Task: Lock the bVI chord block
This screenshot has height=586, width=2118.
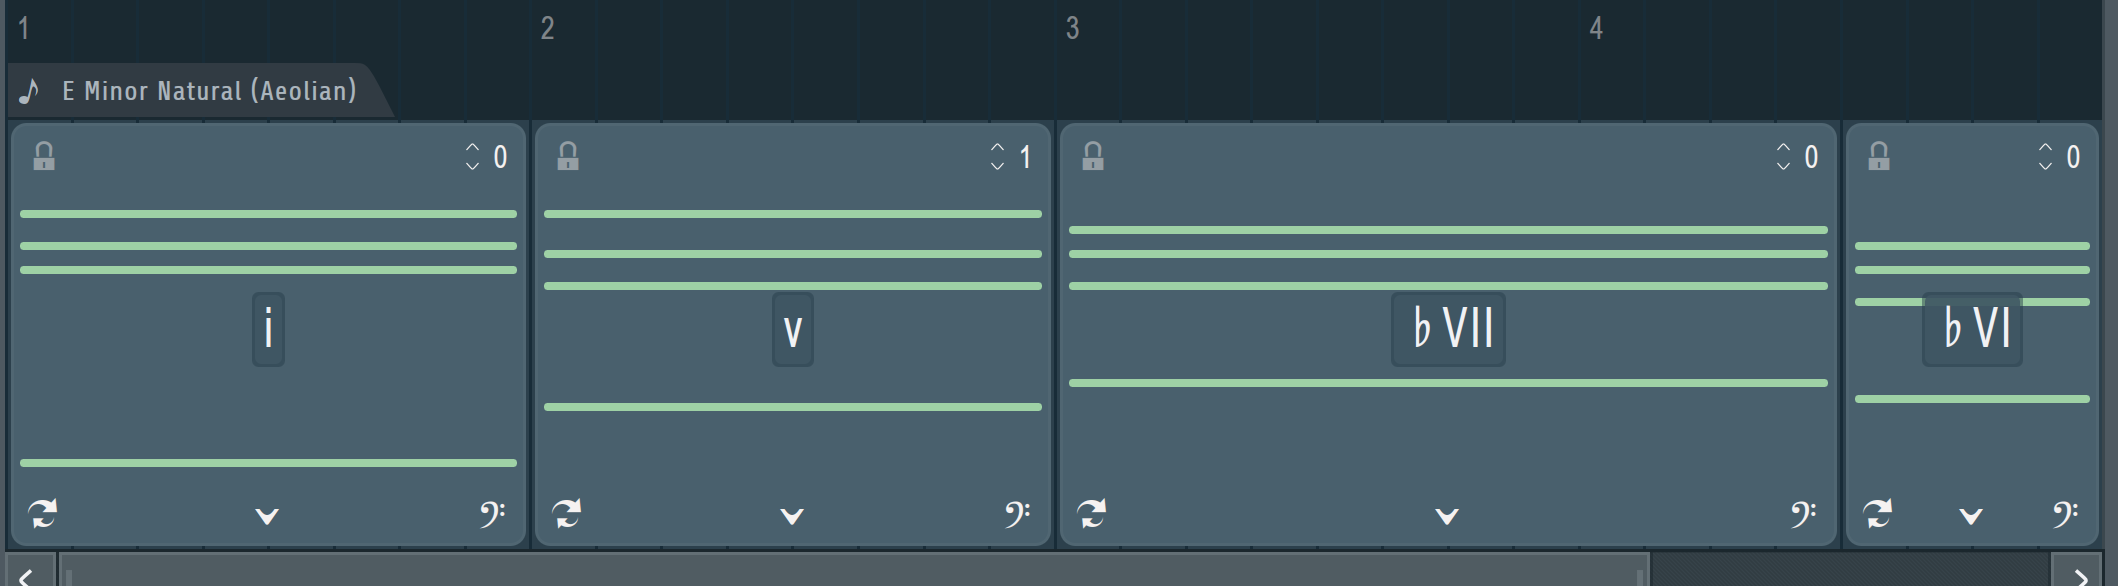Action: pyautogui.click(x=1879, y=156)
